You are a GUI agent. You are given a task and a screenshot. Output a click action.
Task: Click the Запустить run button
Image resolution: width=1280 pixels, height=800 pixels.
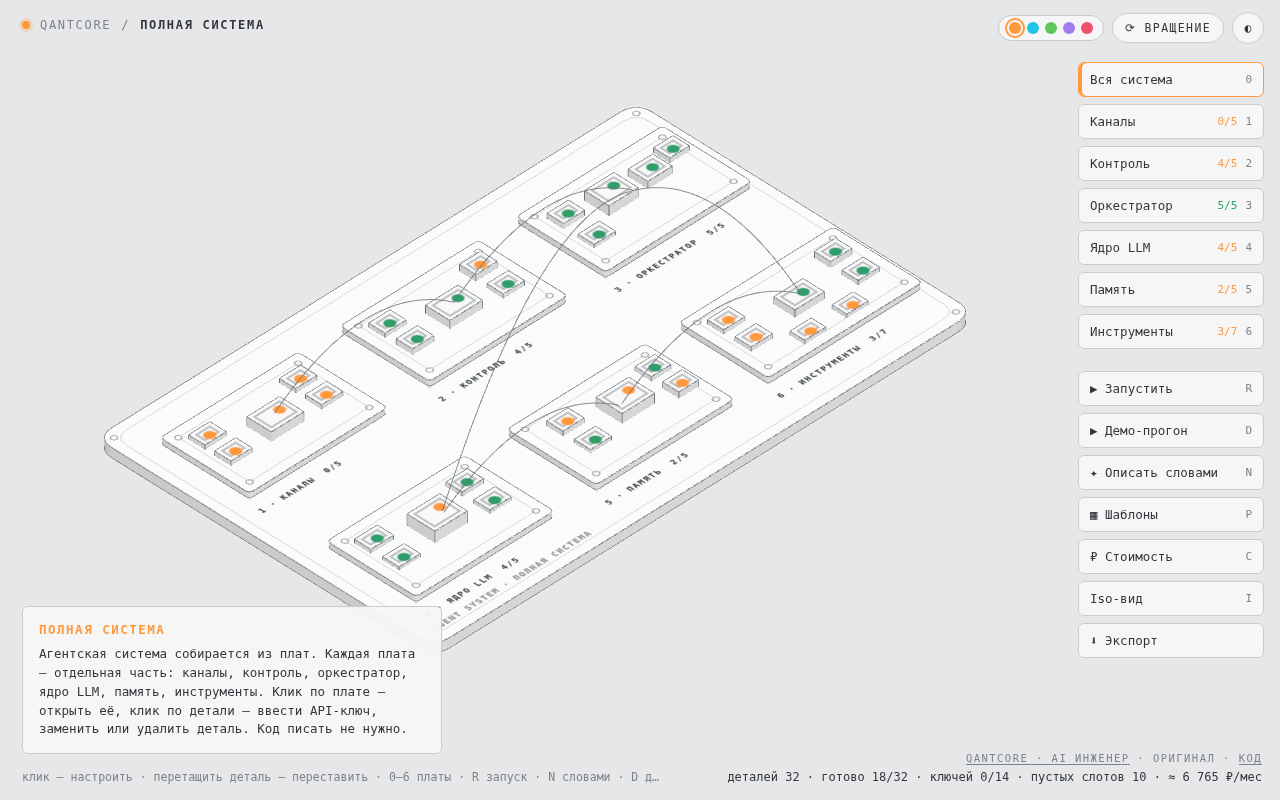pos(1170,389)
